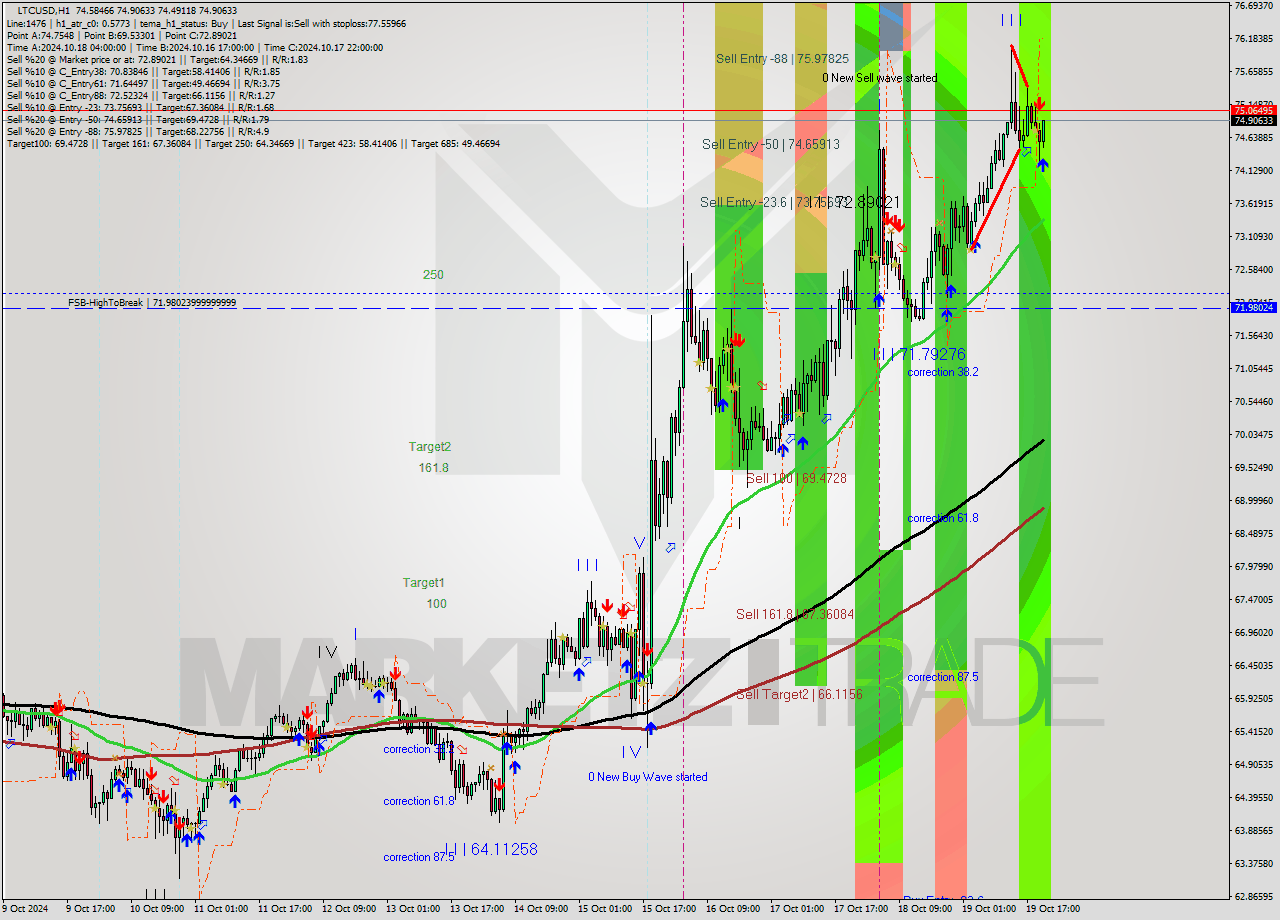Click the 'Sell Entry -50 | 74.65913' label
1280x920 pixels.
[x=770, y=144]
